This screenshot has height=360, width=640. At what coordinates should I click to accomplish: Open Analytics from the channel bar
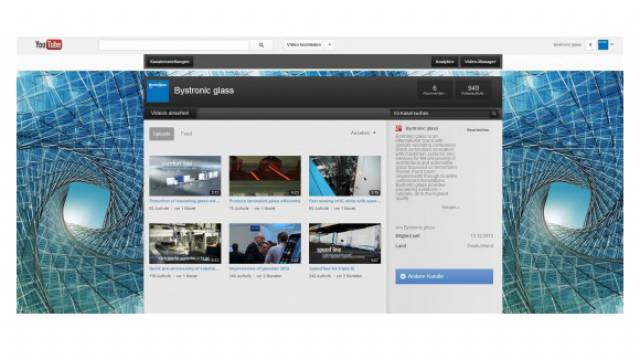click(445, 62)
